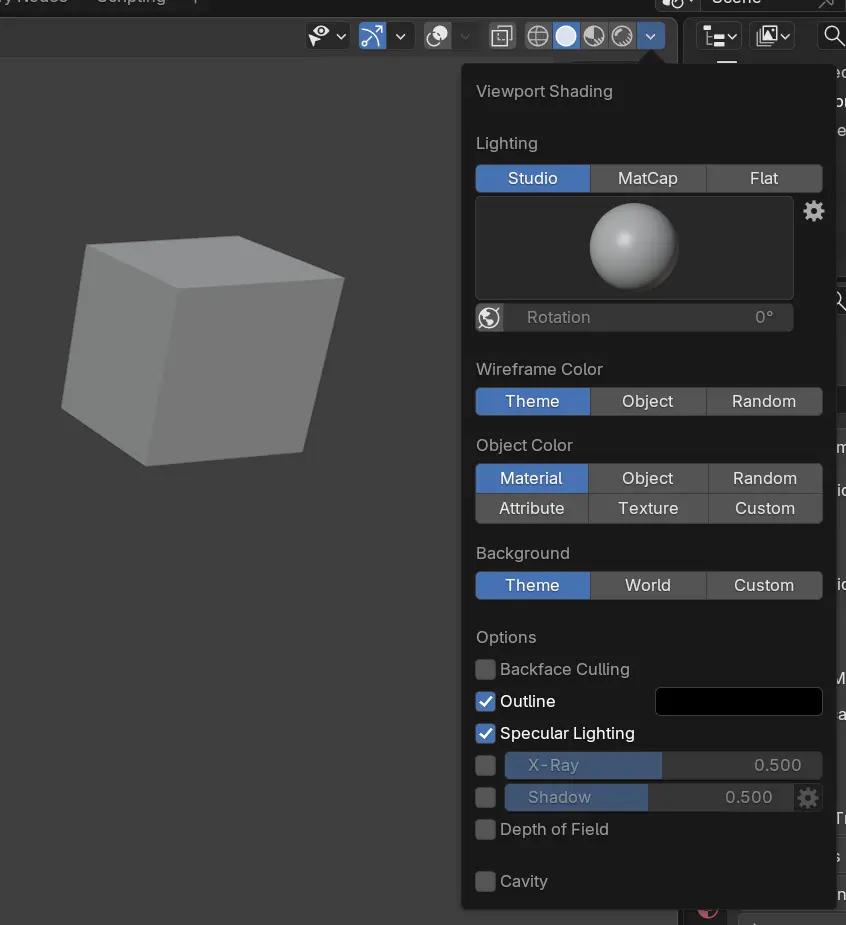The image size is (846, 925).
Task: Open studio light preferences gear
Action: 814,211
